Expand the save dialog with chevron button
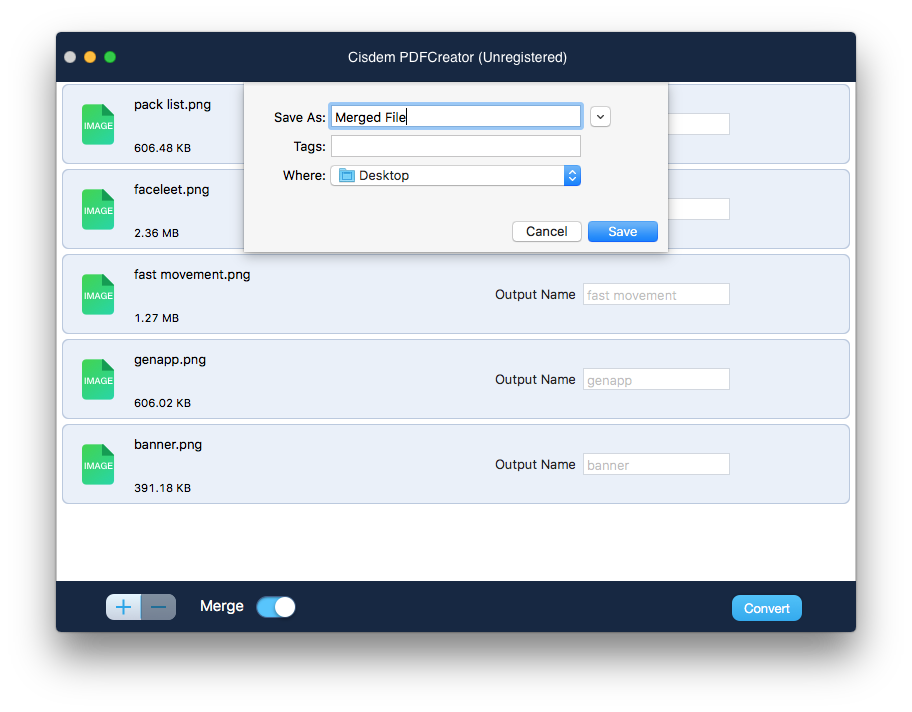 [x=600, y=117]
